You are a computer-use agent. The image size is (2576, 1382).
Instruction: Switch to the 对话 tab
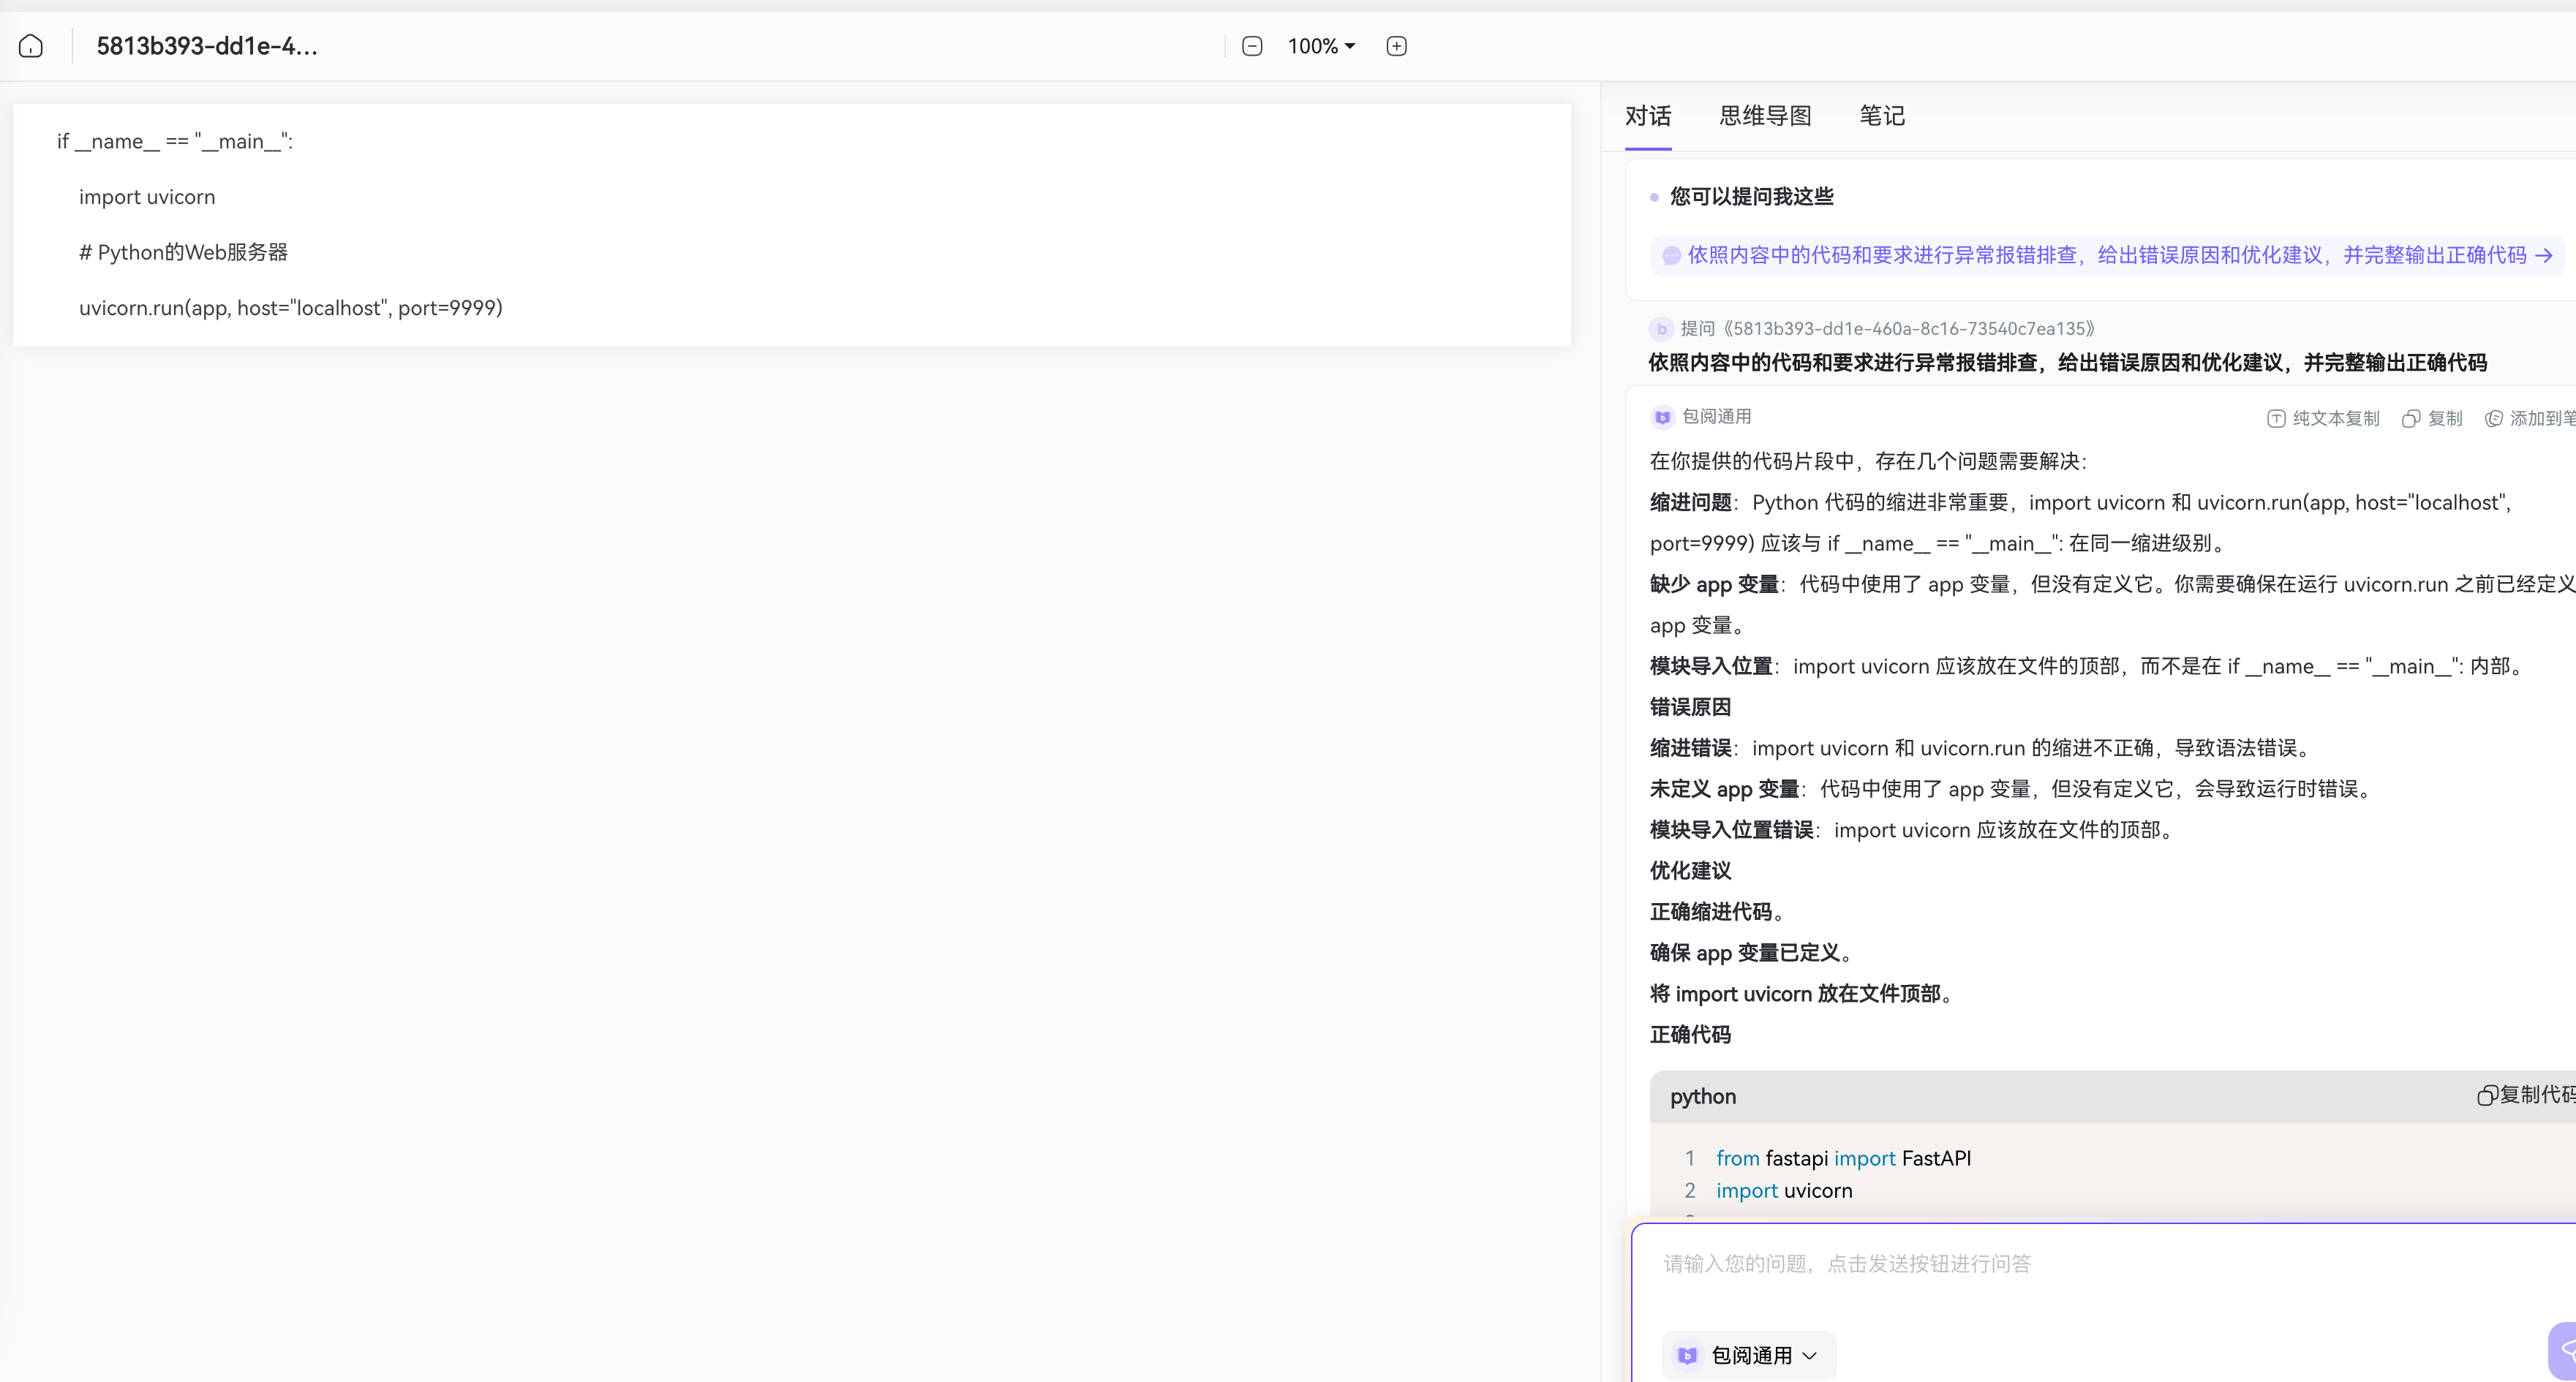[x=1648, y=116]
